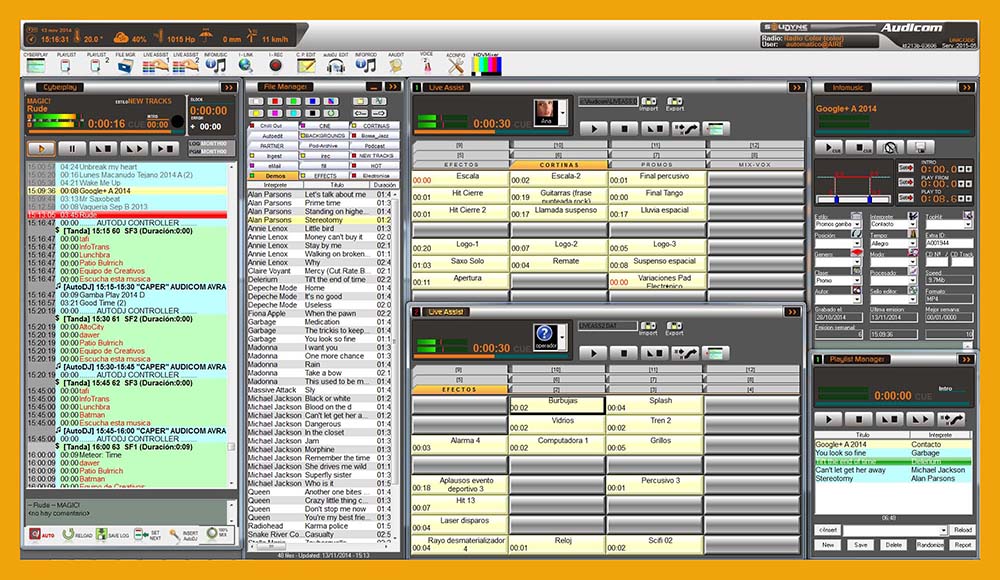Open the Cyberplay module from top toolbar
Image resolution: width=1000 pixels, height=580 pixels.
tap(36, 65)
